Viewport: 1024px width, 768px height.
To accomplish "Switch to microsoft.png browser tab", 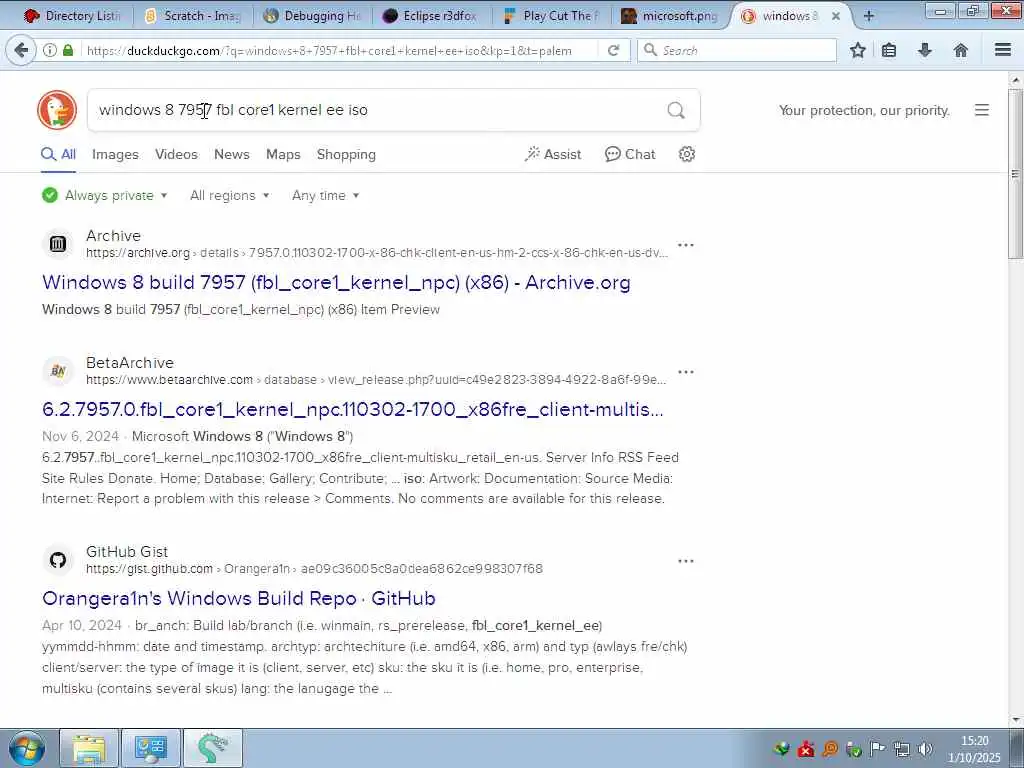I will pos(671,16).
